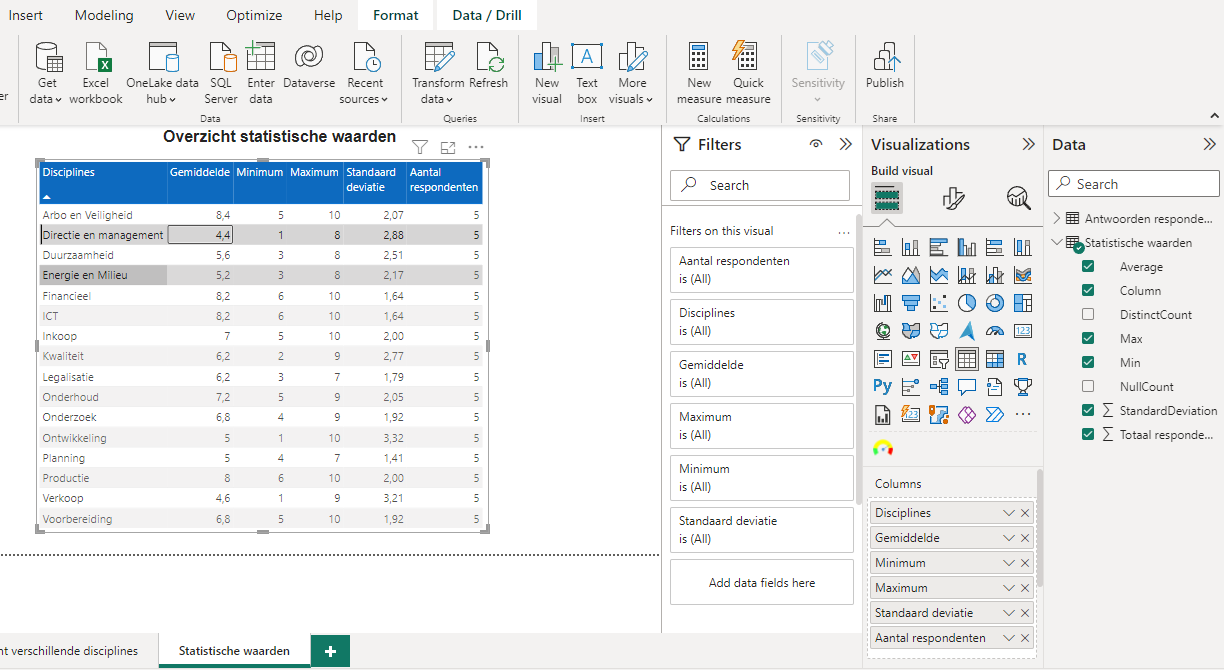Select the Q&A visual
The height and width of the screenshot is (670, 1224).
click(x=967, y=387)
